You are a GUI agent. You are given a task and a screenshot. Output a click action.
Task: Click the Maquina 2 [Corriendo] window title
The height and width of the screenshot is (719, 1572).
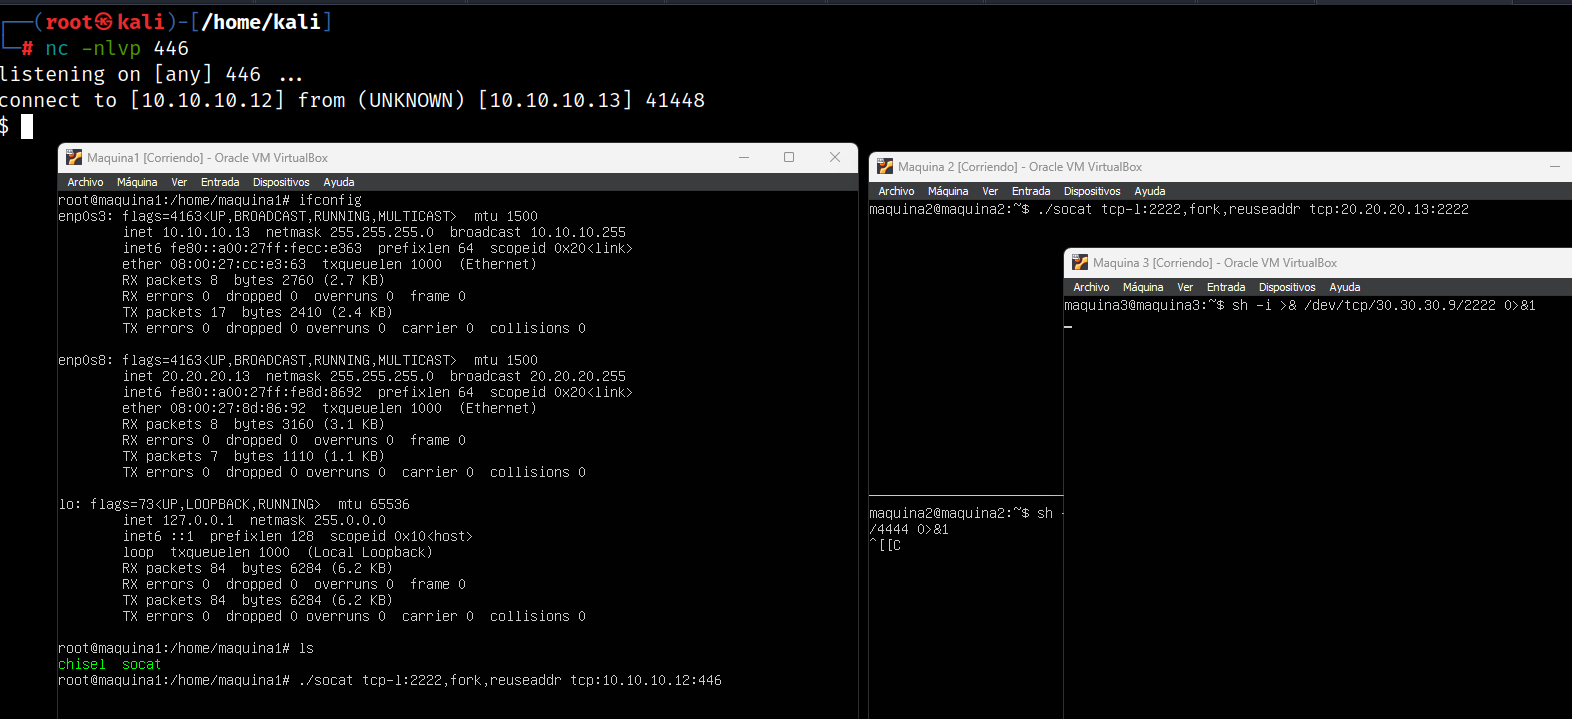(1020, 167)
